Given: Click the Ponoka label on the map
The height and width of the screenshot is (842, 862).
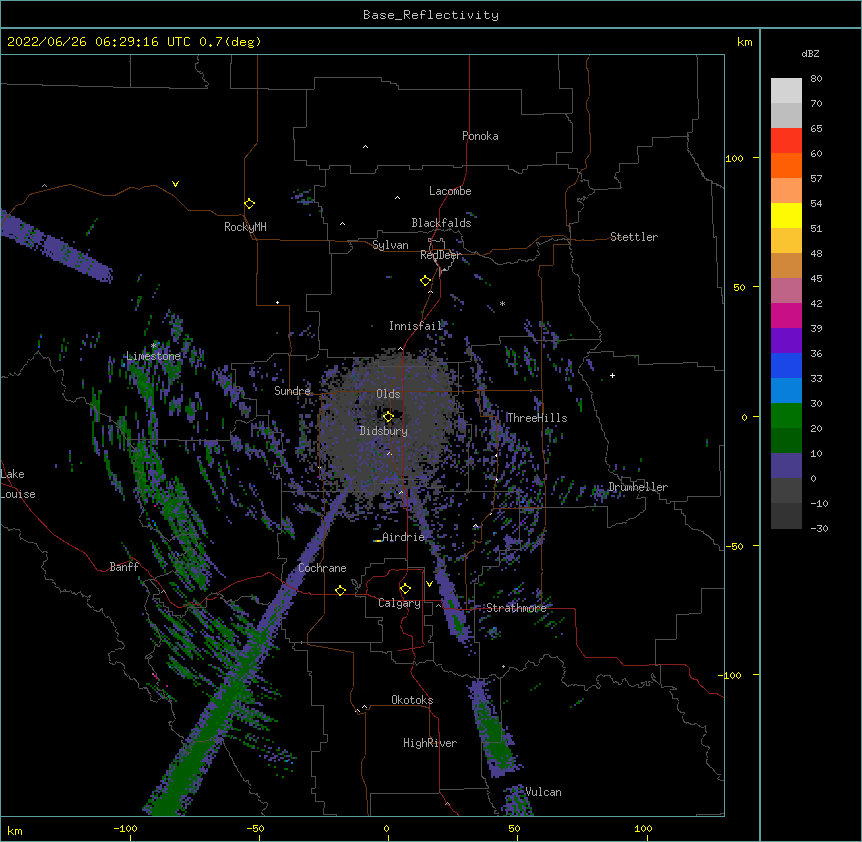Looking at the screenshot, I should (480, 136).
